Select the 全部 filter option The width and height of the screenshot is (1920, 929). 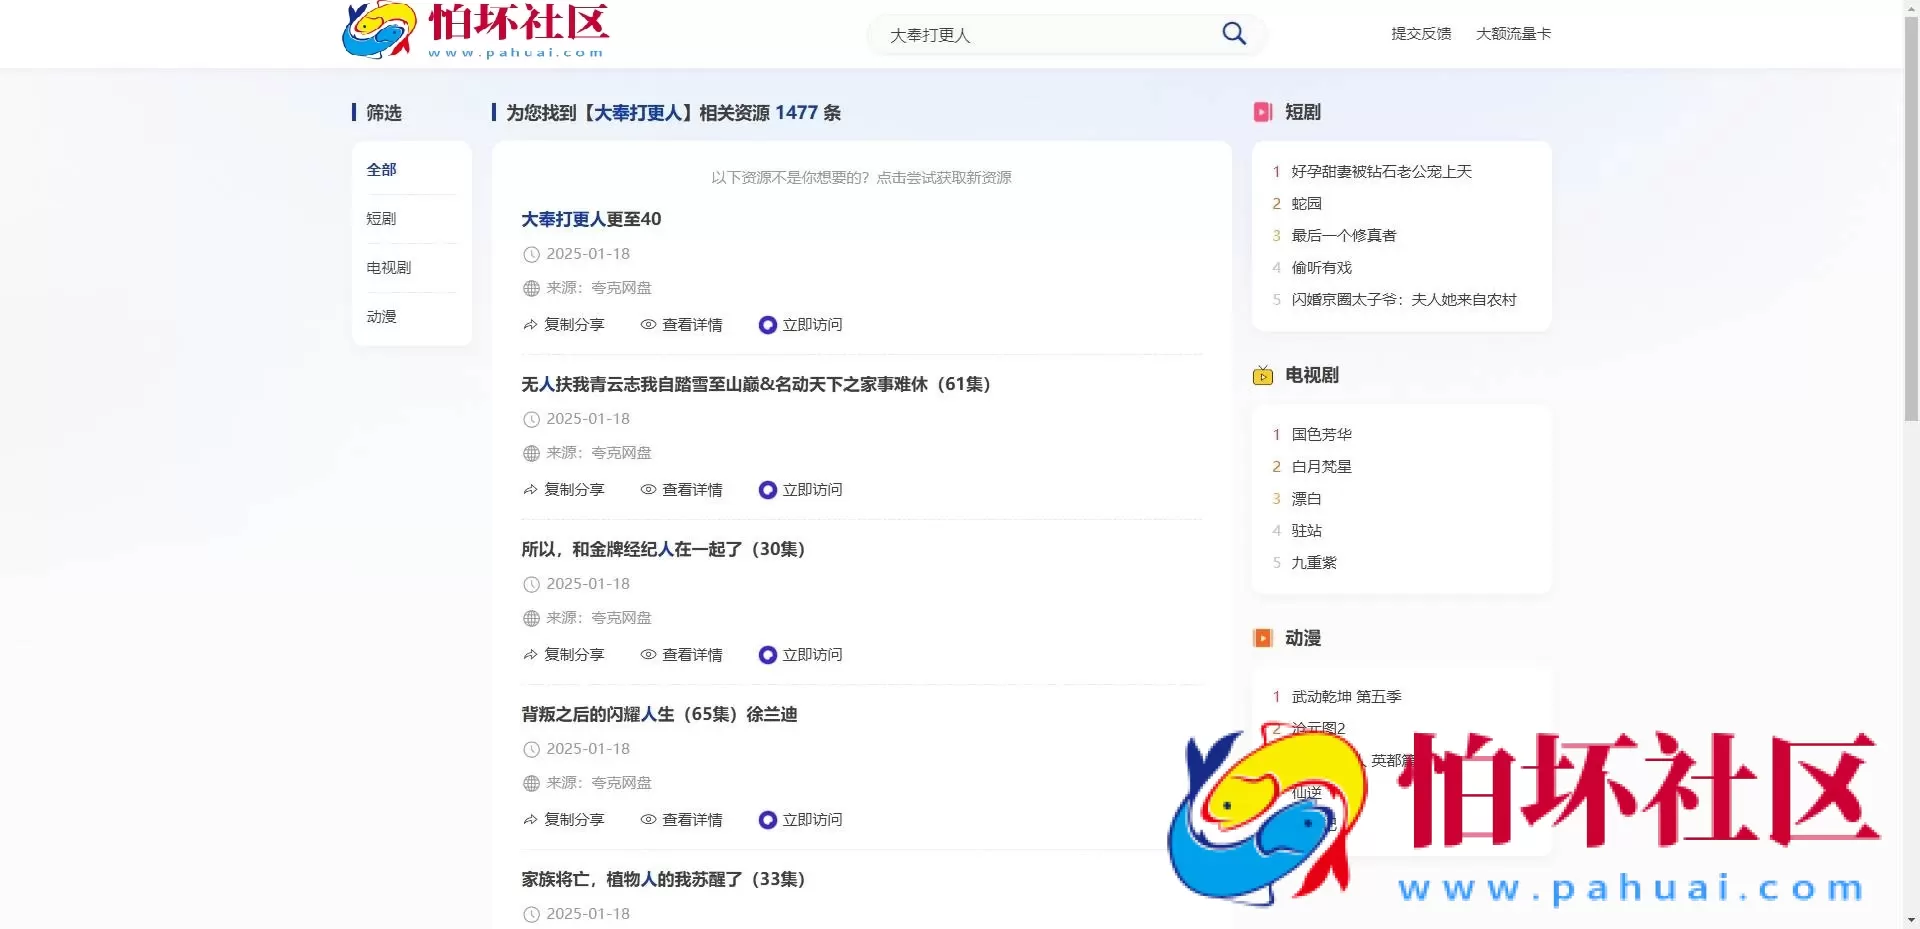pyautogui.click(x=380, y=169)
